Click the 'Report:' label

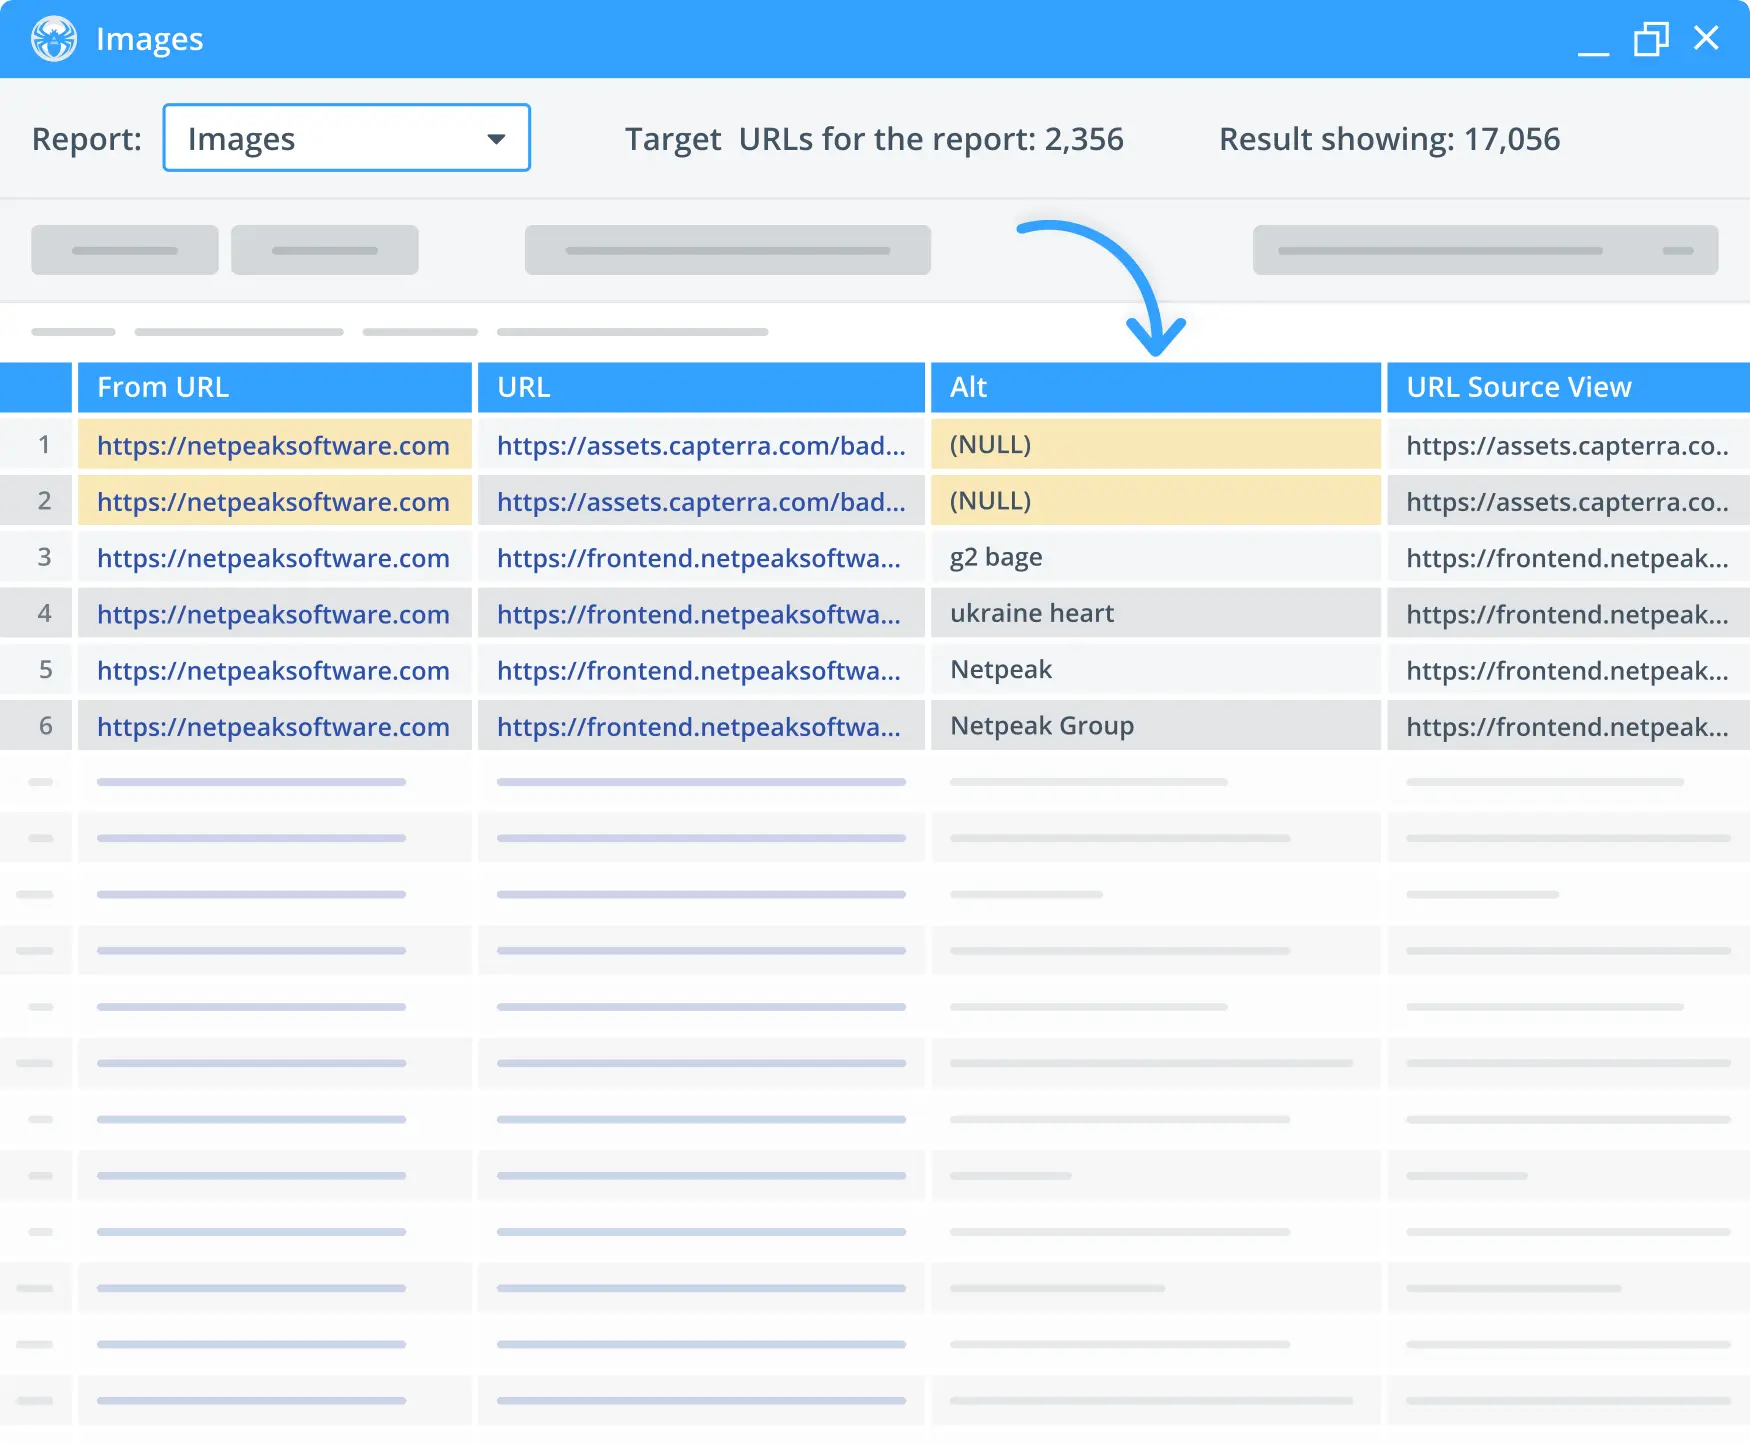click(87, 139)
